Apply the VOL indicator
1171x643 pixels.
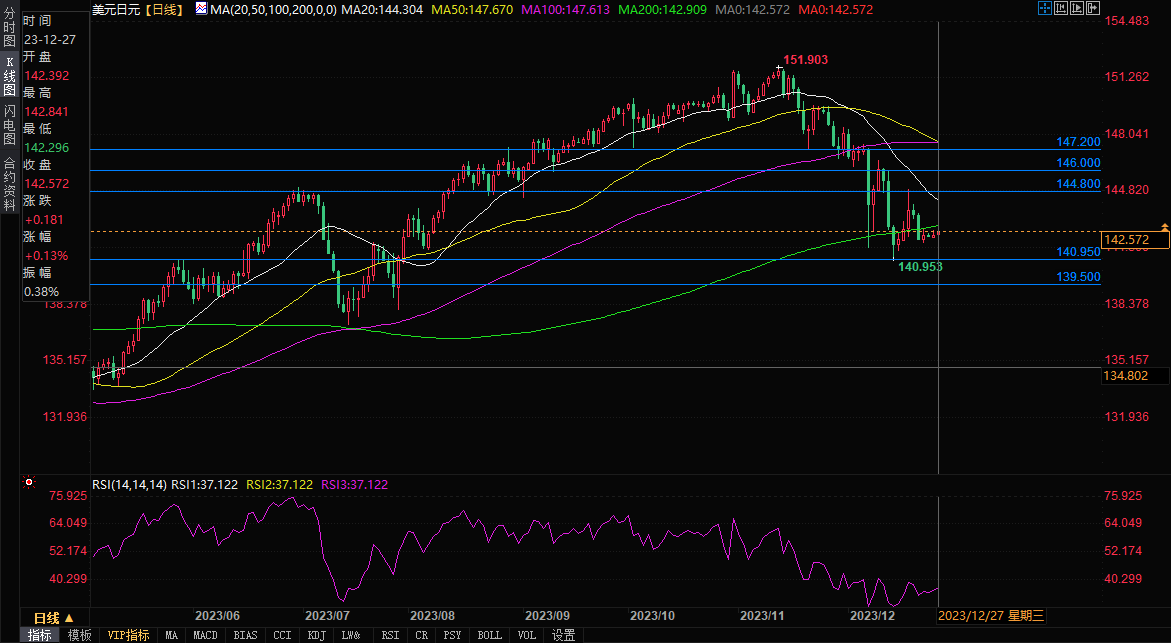pyautogui.click(x=527, y=635)
